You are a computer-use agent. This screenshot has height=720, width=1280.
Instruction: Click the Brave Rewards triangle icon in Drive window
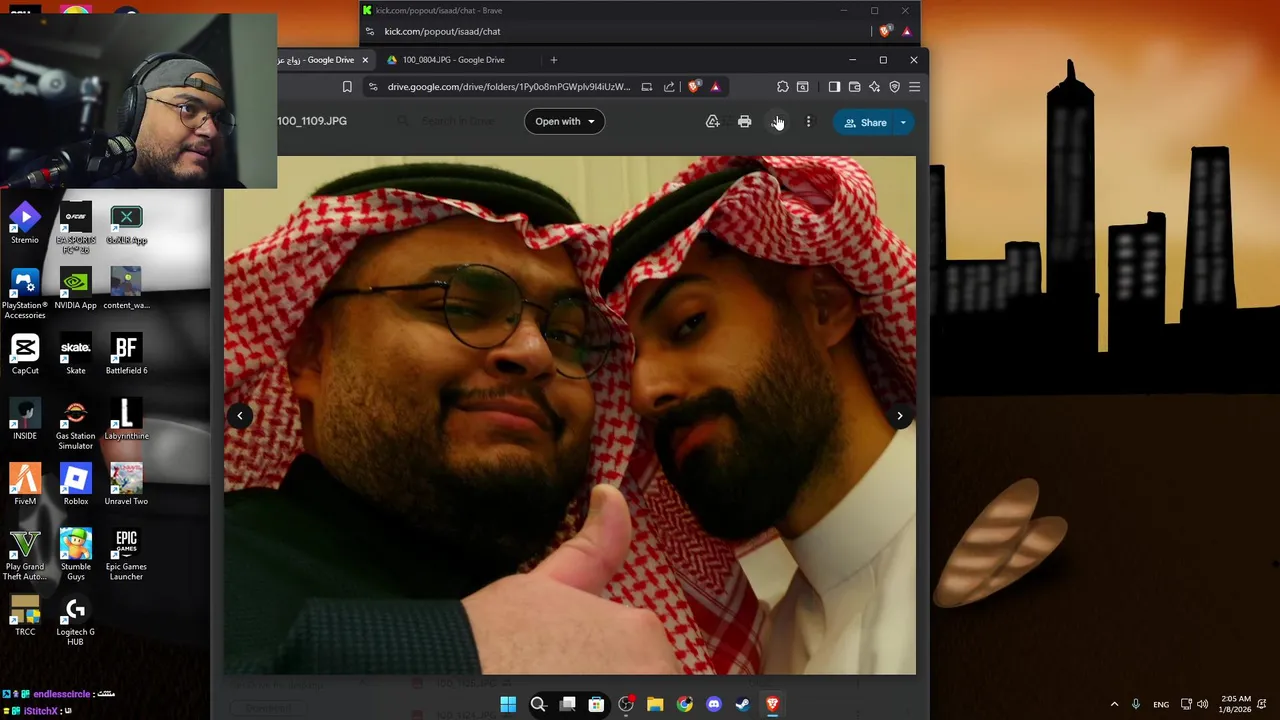(715, 87)
